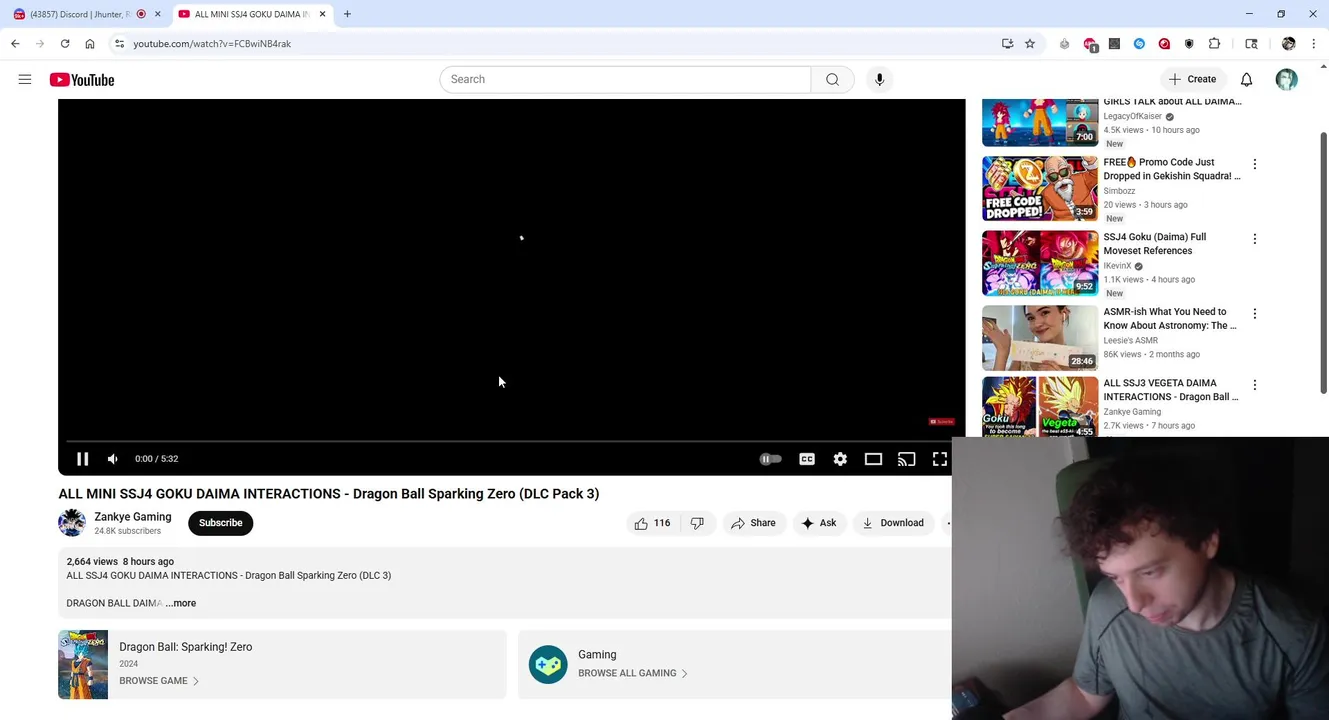Image resolution: width=1329 pixels, height=720 pixels.
Task: Open options for ASMR-ish Astronomy video
Action: [x=1254, y=314]
